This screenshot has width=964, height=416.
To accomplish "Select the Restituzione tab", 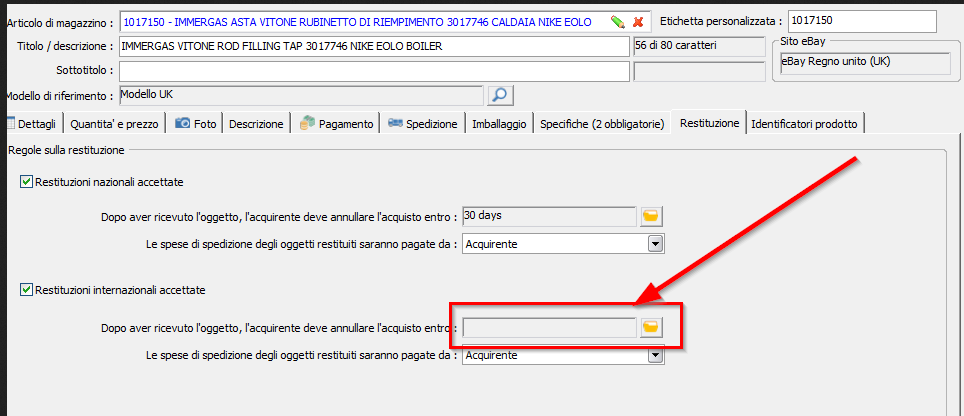I will [709, 123].
